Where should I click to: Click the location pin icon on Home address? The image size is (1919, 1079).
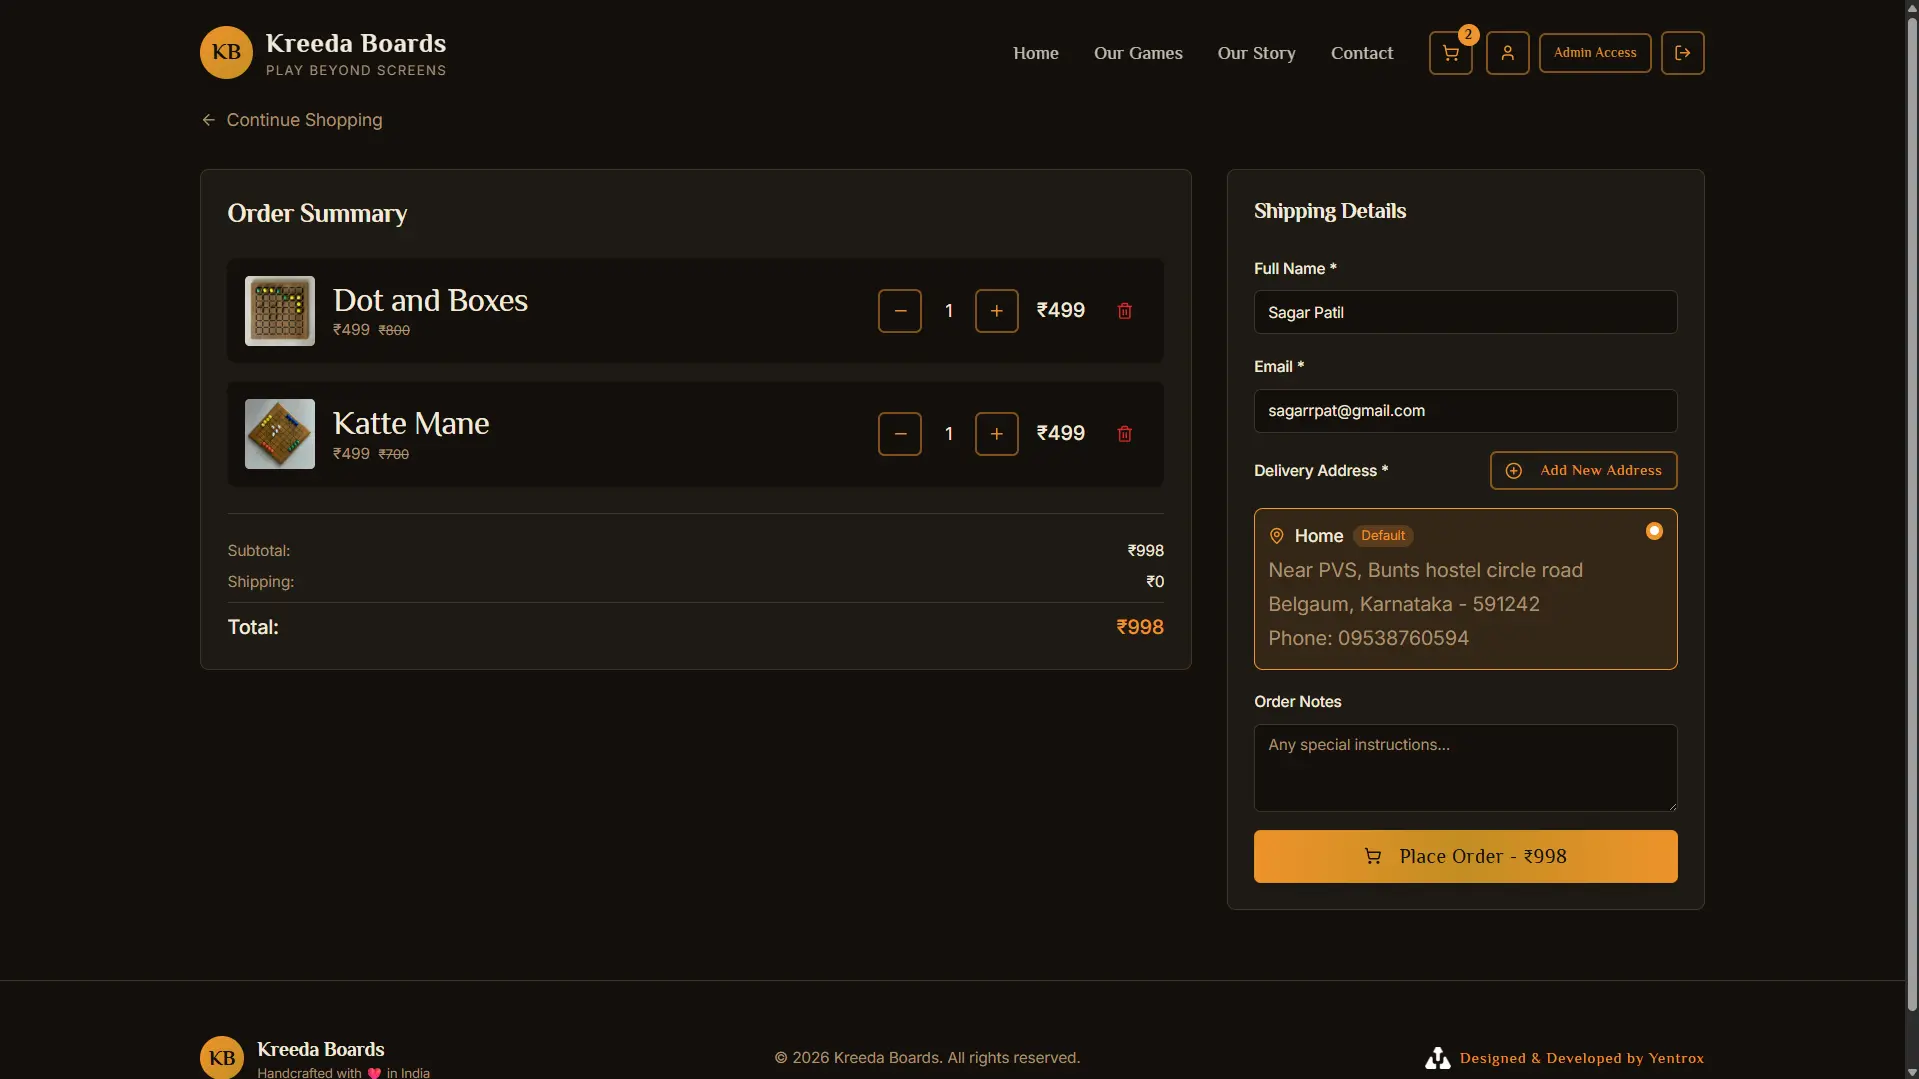[x=1276, y=535]
